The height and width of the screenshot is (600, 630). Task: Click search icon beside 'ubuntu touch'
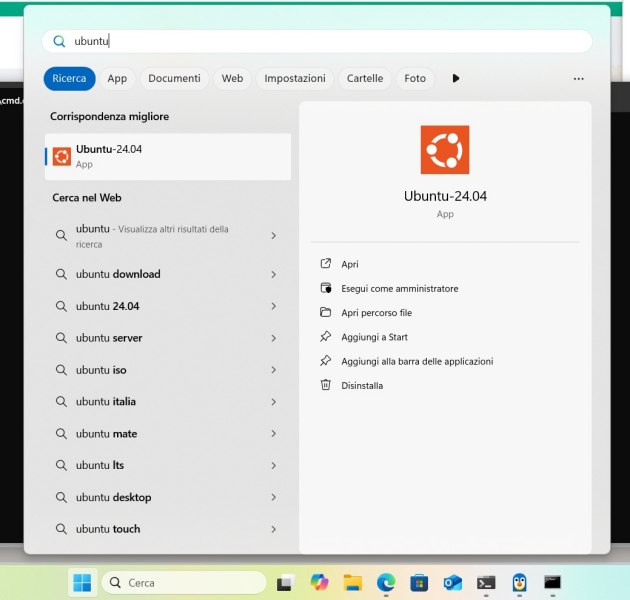pyautogui.click(x=61, y=529)
